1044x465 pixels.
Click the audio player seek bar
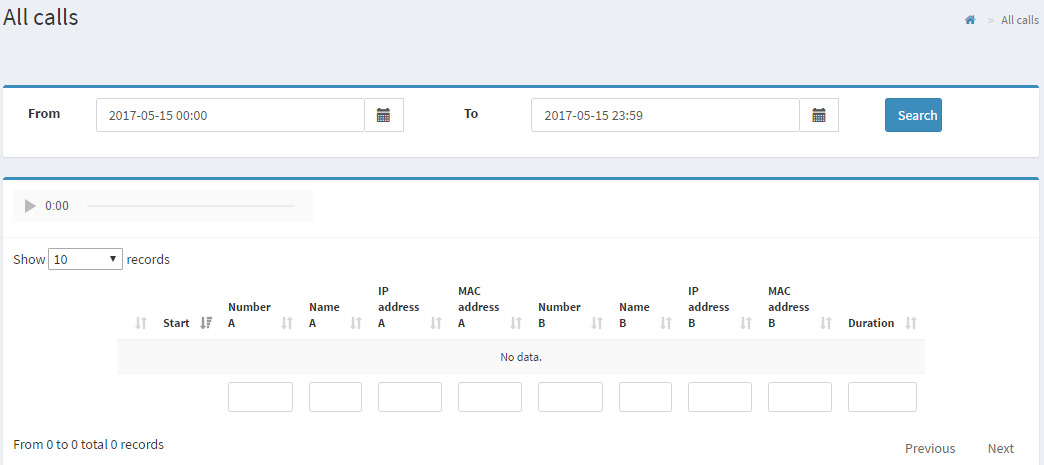(x=190, y=206)
